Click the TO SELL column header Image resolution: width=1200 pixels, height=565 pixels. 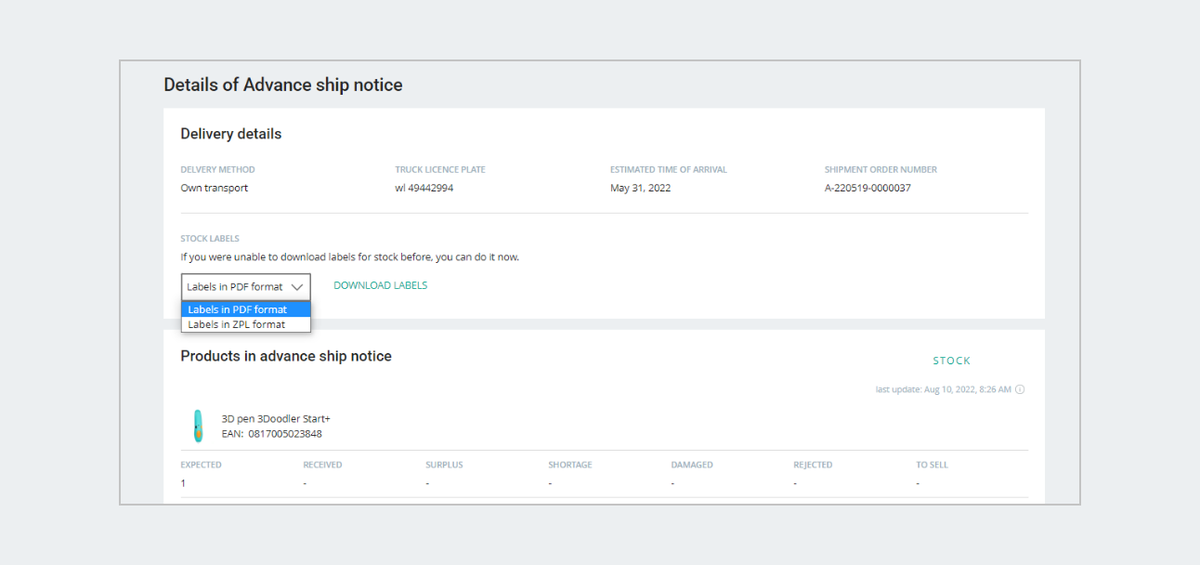coord(932,465)
